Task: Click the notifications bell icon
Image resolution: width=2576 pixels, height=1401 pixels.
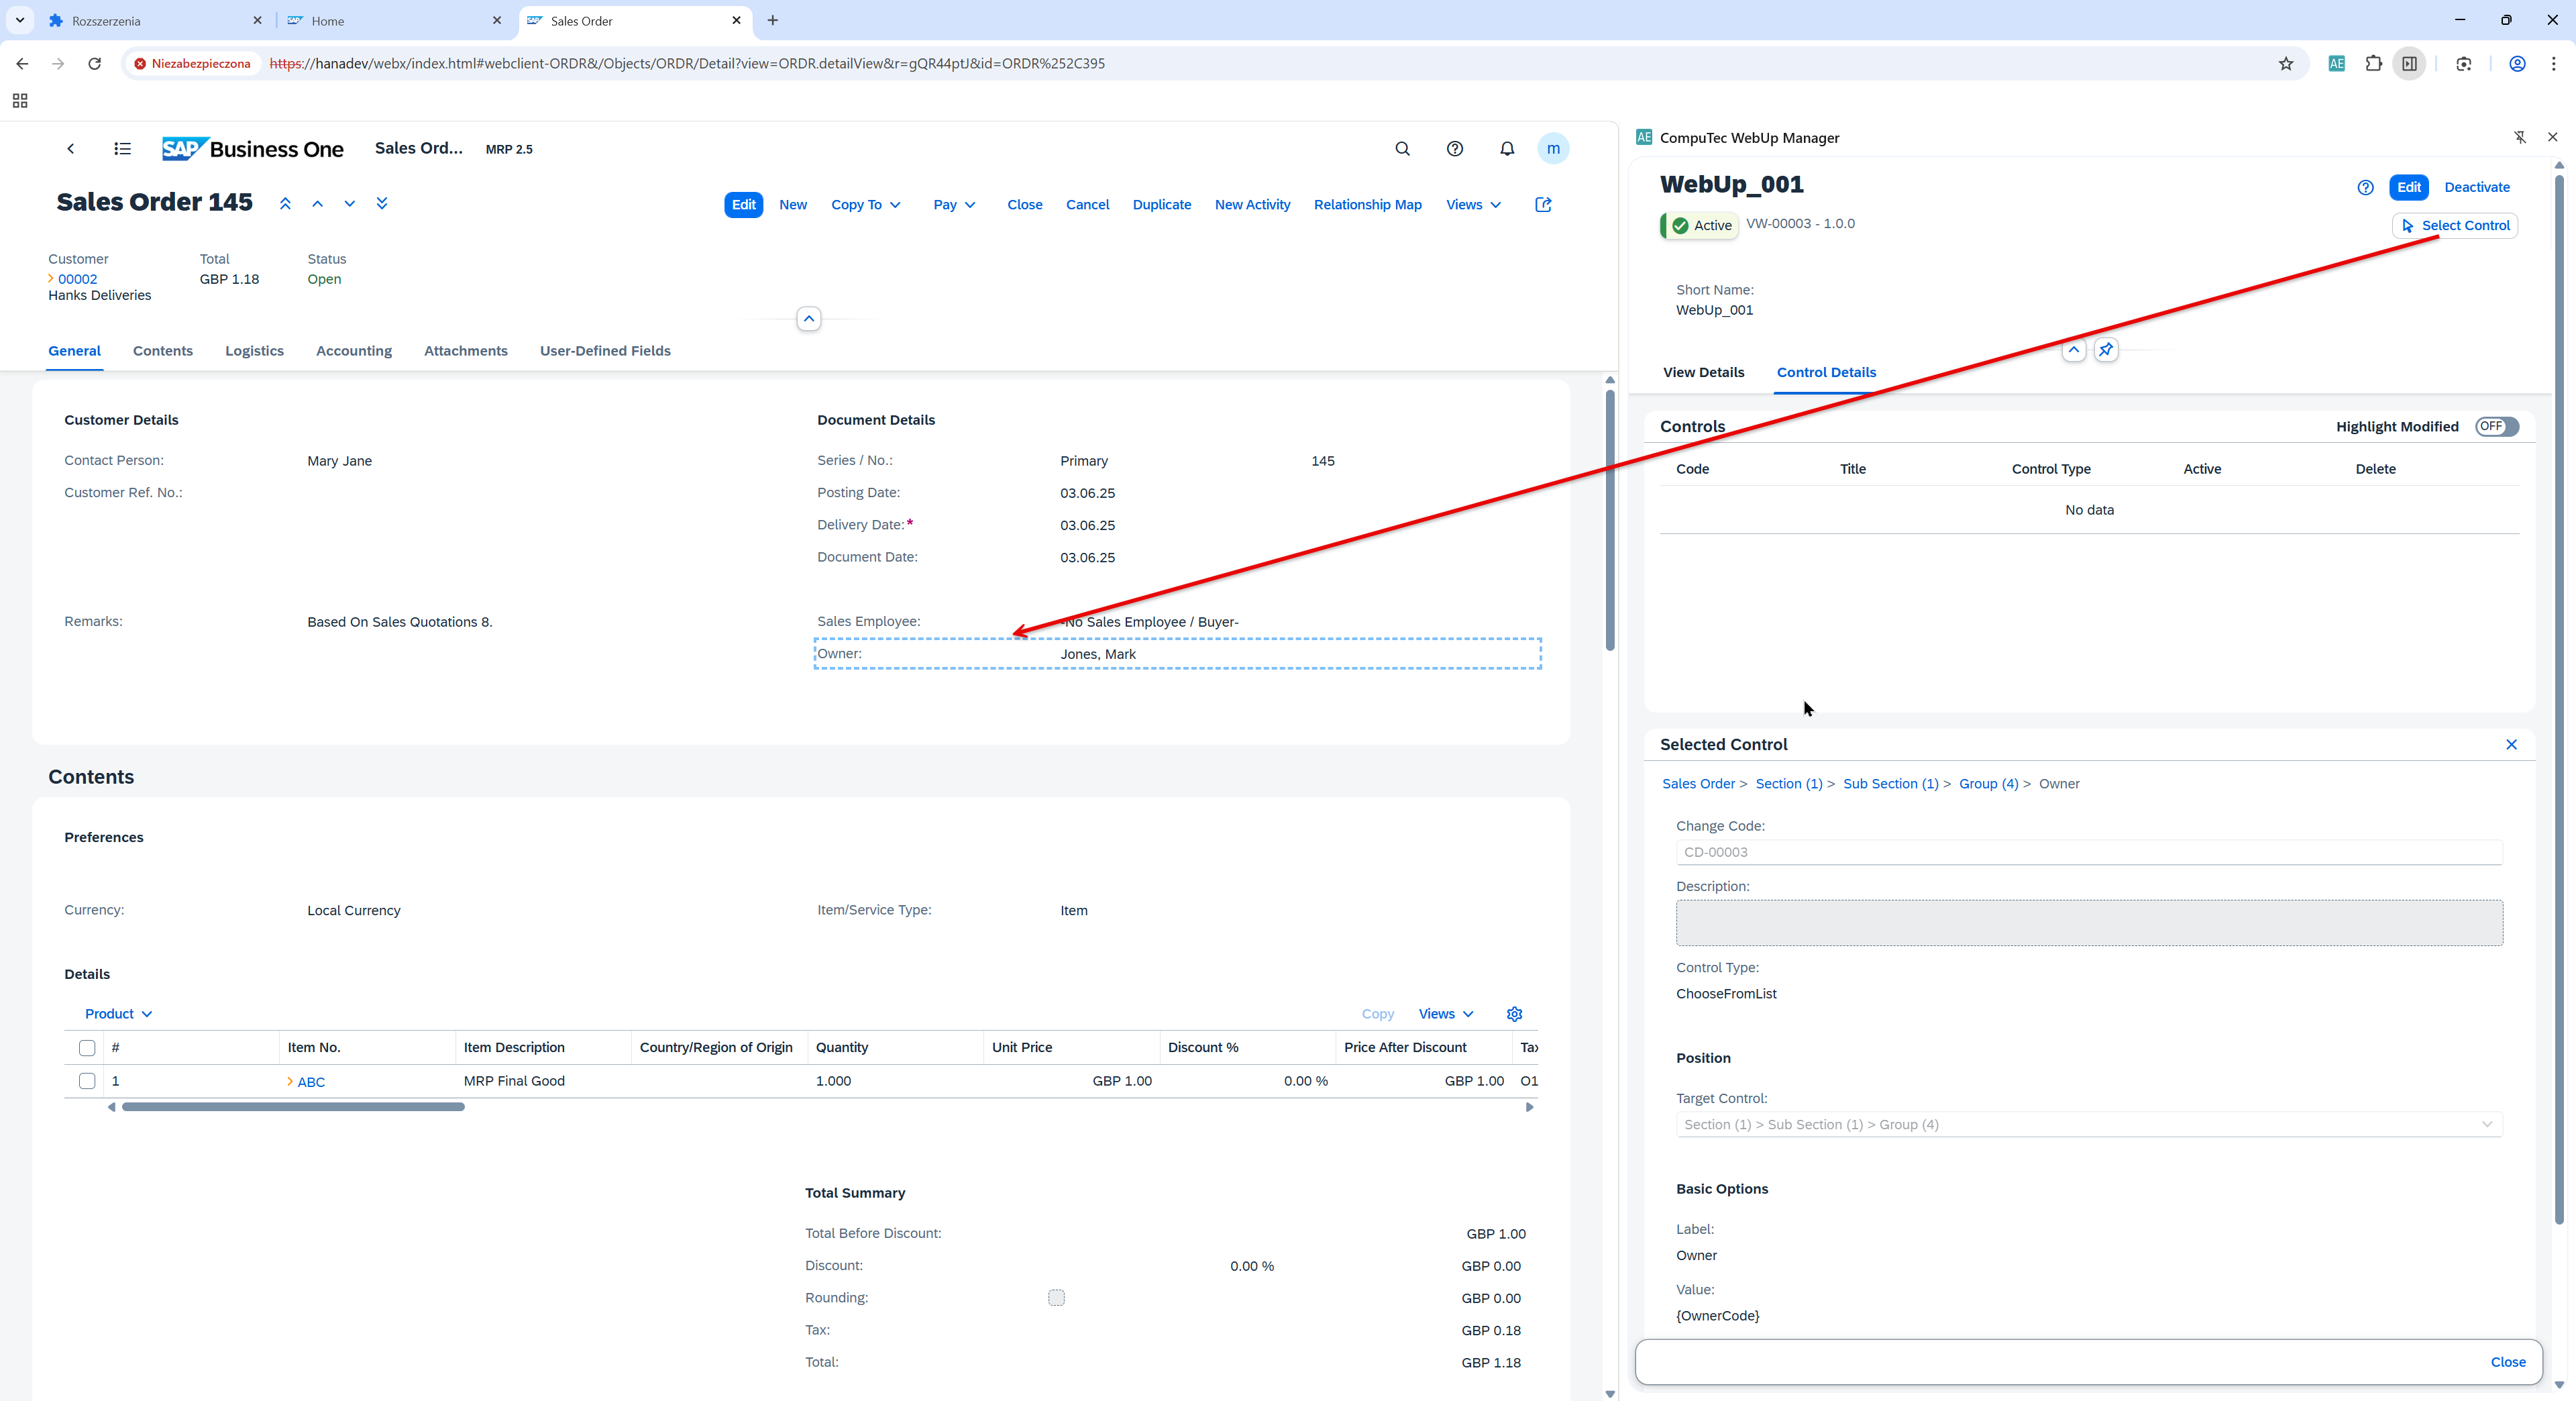Action: tap(1506, 149)
